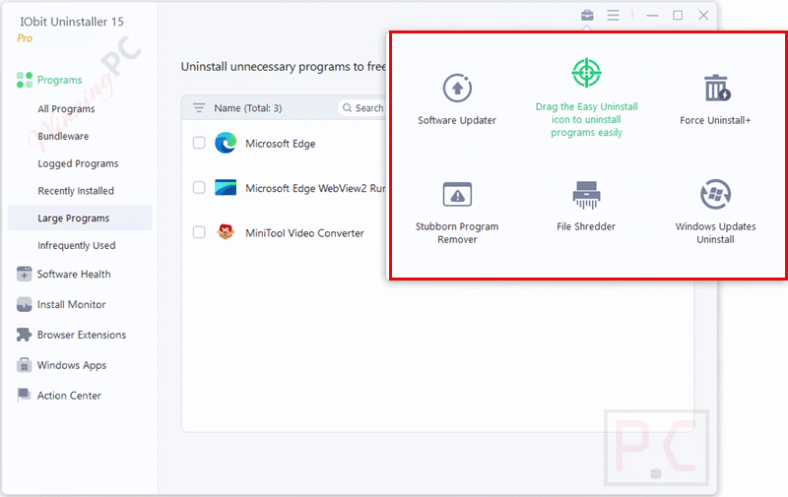The width and height of the screenshot is (788, 497).
Task: Select Bundleware category
Action: [63, 136]
